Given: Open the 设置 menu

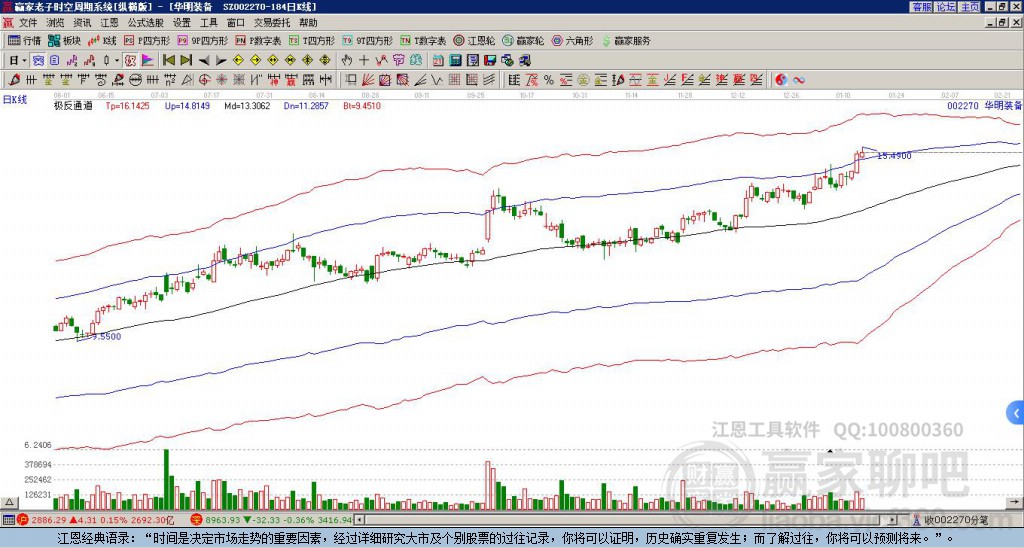Looking at the screenshot, I should [x=182, y=23].
